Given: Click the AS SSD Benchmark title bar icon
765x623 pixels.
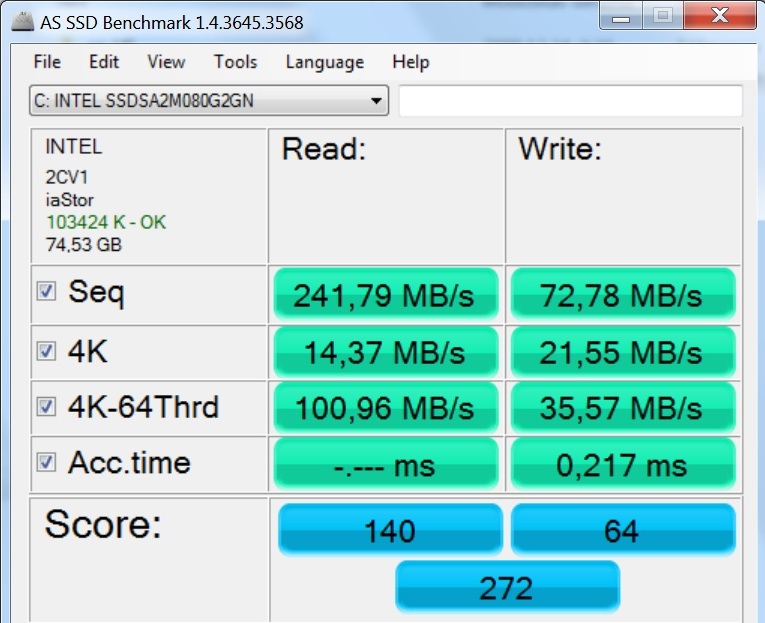Looking at the screenshot, I should tap(22, 22).
